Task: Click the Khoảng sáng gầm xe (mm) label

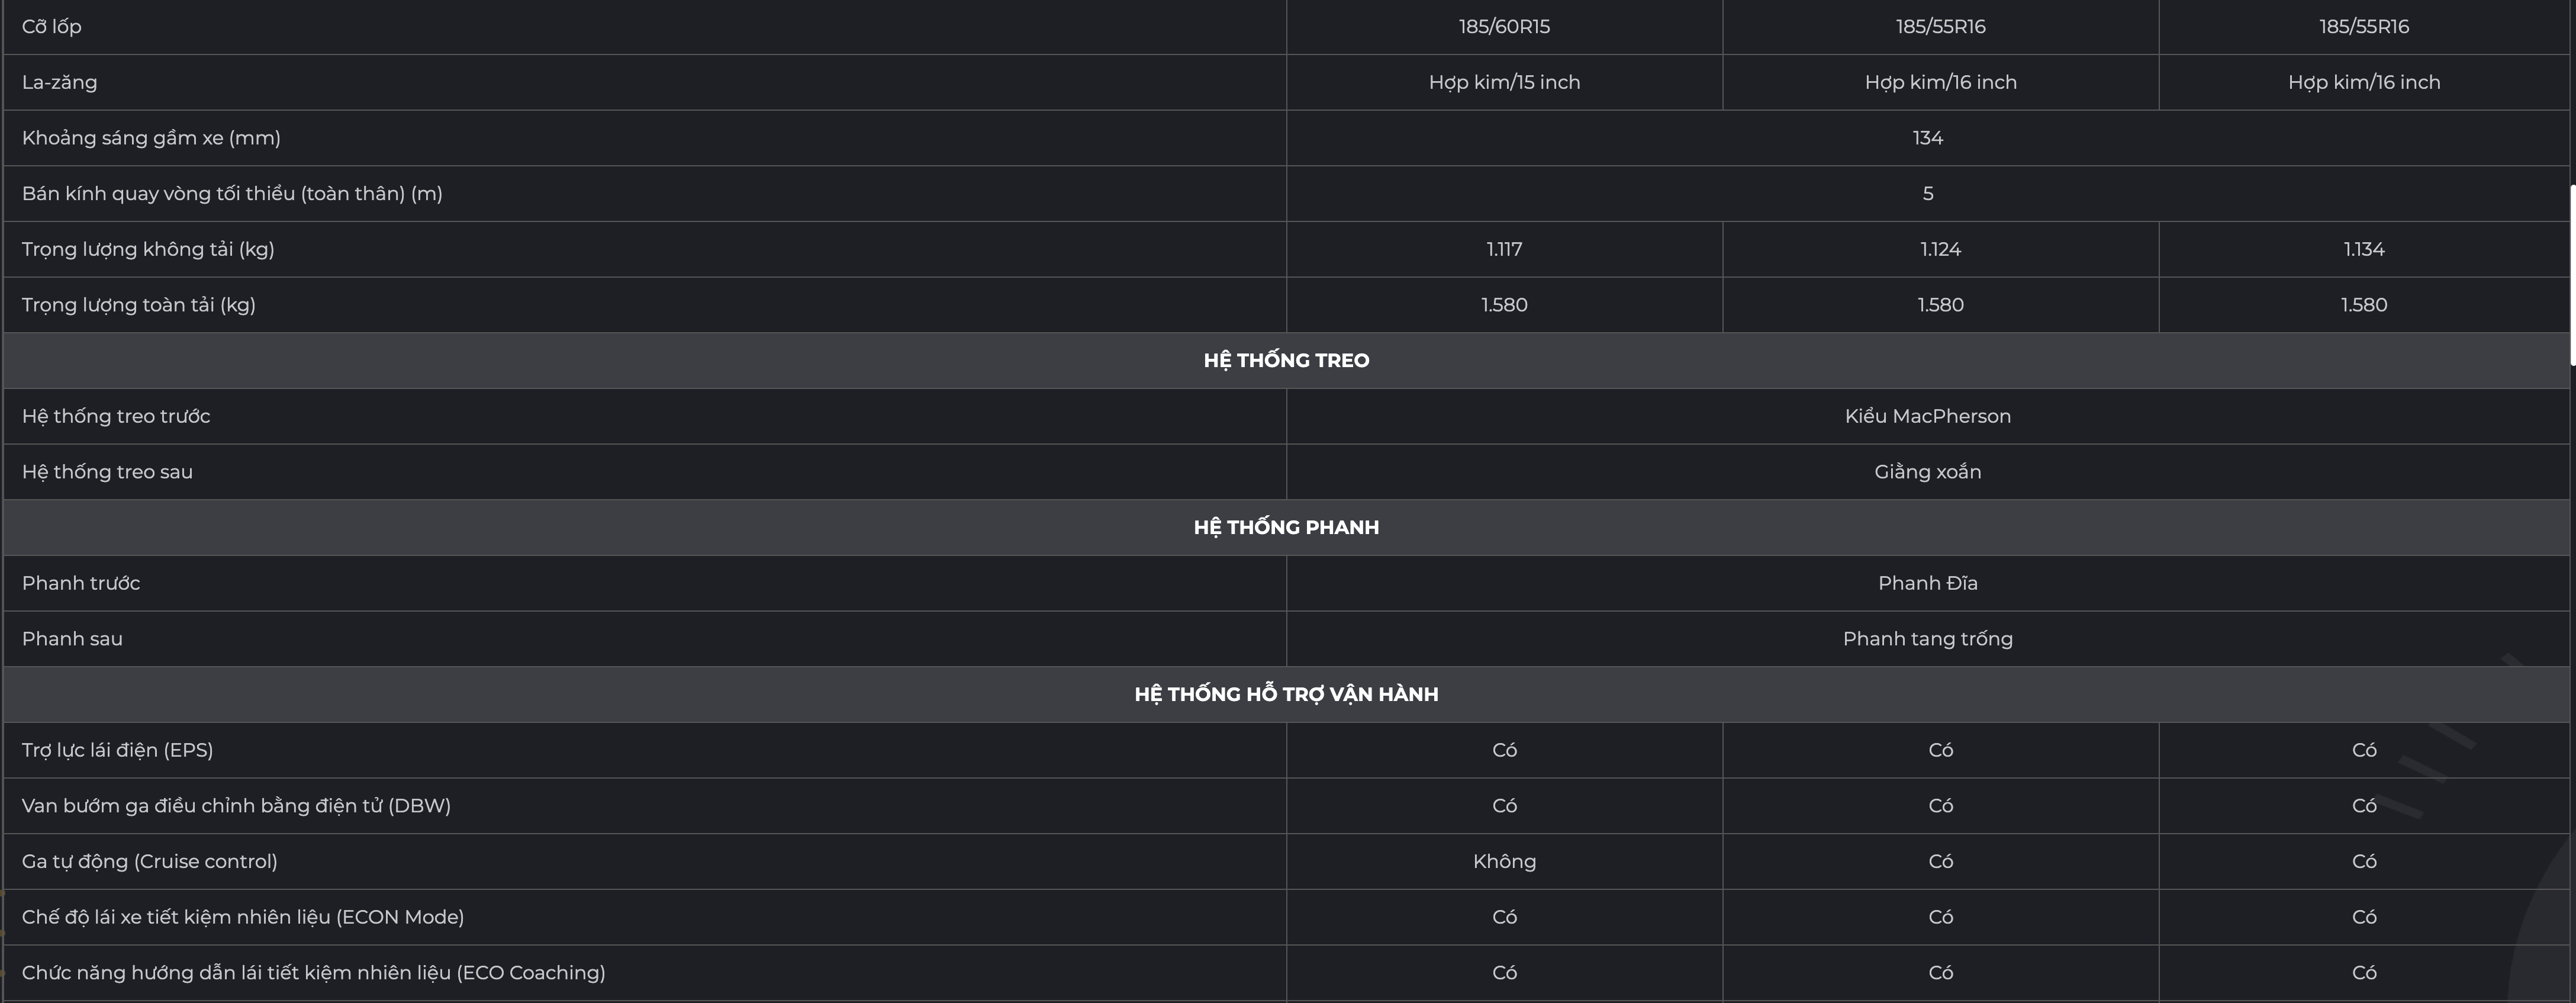Action: pos(151,138)
